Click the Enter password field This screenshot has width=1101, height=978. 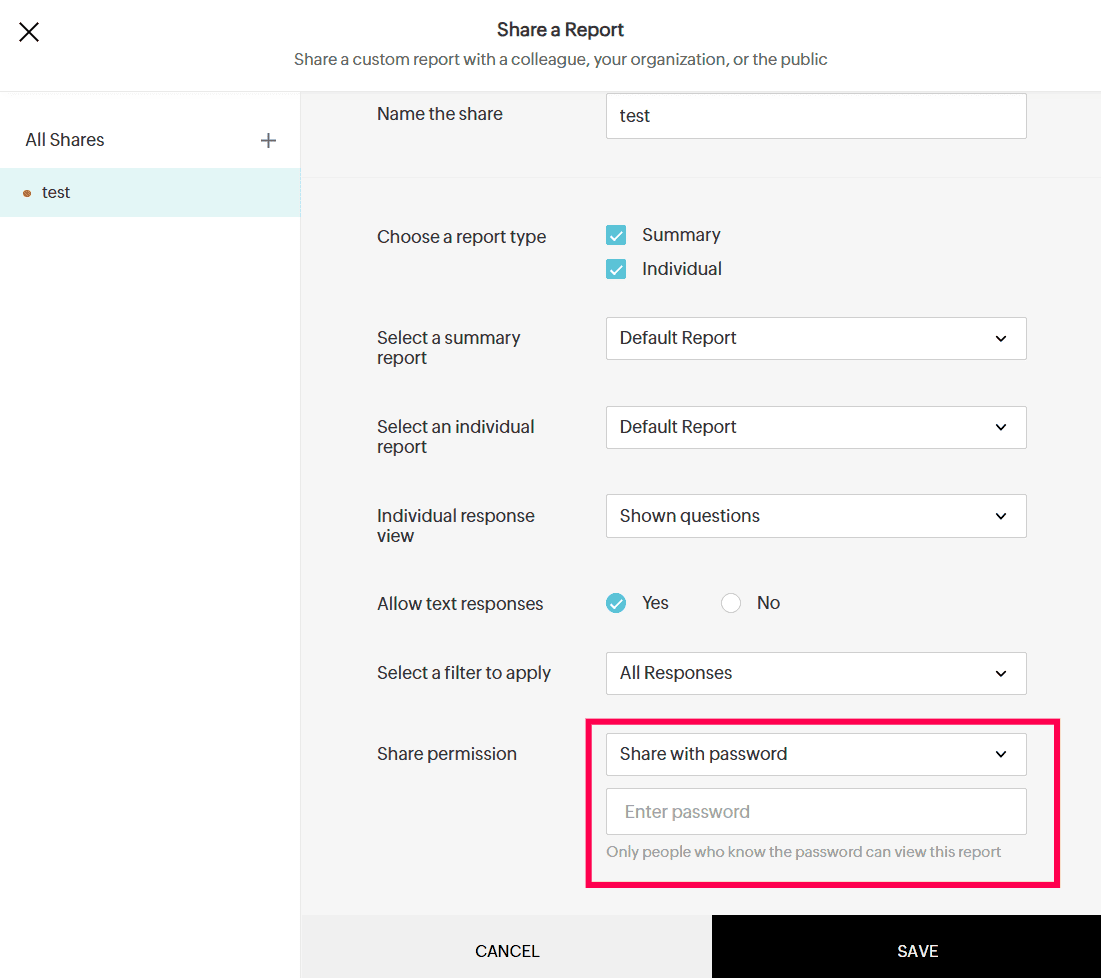tap(815, 812)
